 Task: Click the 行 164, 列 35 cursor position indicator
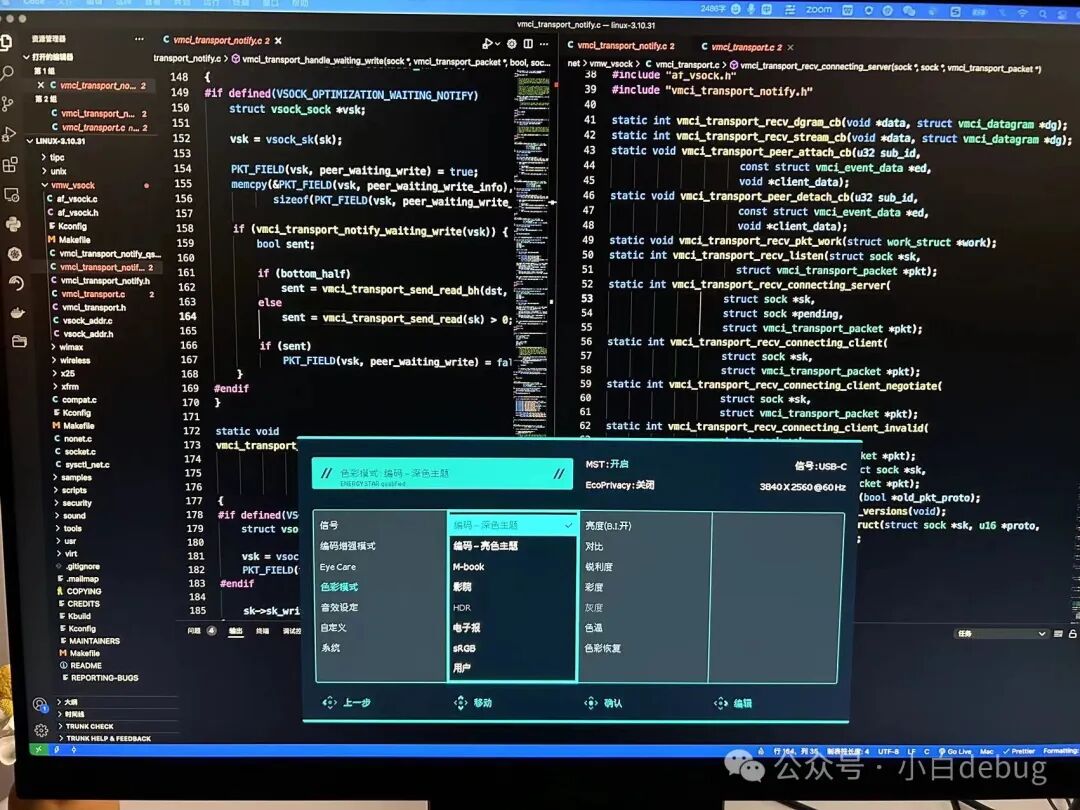pyautogui.click(x=796, y=751)
